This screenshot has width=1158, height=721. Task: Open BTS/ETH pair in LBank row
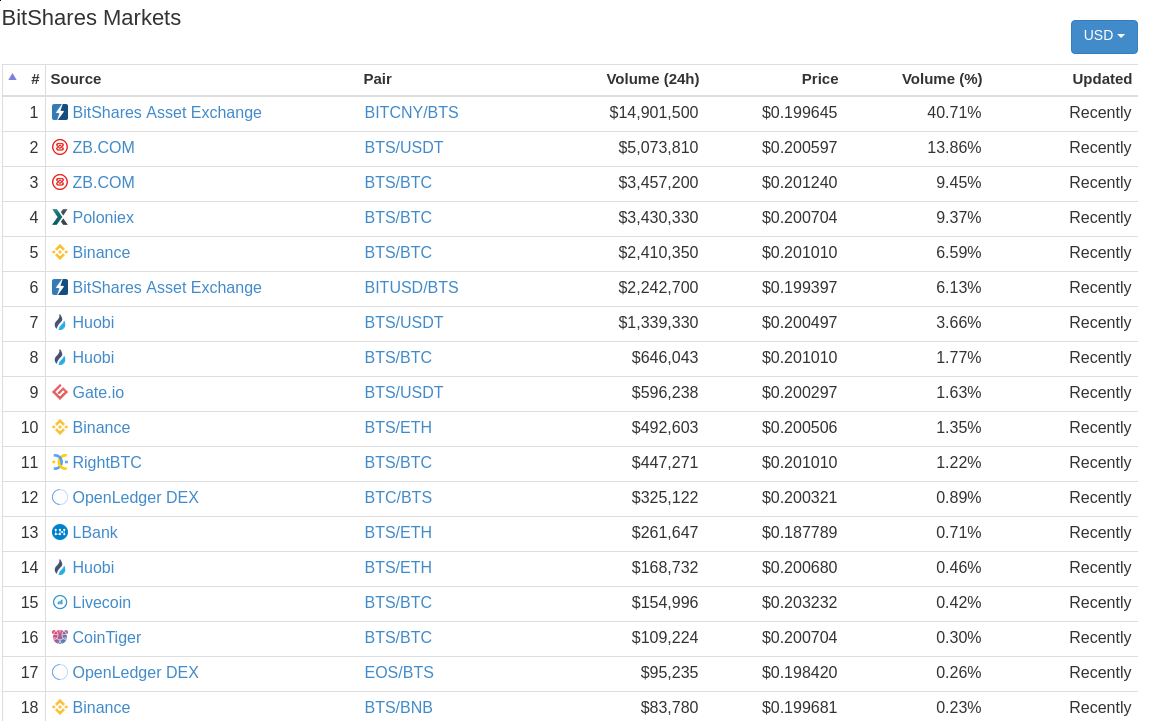[x=398, y=532]
